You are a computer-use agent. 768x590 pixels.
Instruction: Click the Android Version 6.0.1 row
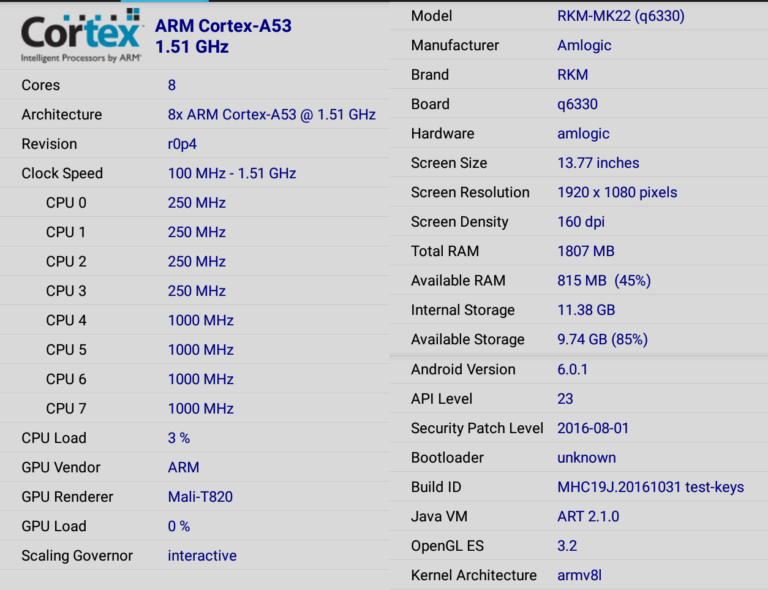(x=580, y=369)
